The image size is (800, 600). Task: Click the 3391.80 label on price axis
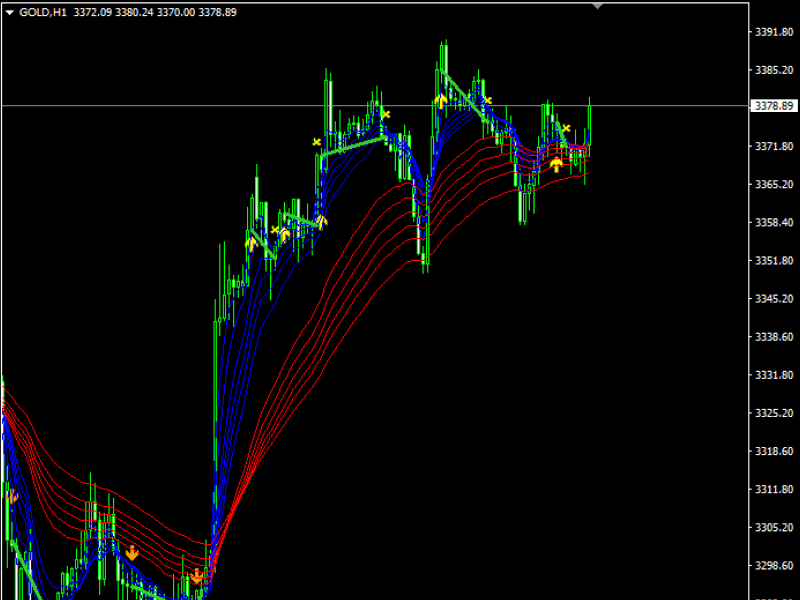[773, 33]
